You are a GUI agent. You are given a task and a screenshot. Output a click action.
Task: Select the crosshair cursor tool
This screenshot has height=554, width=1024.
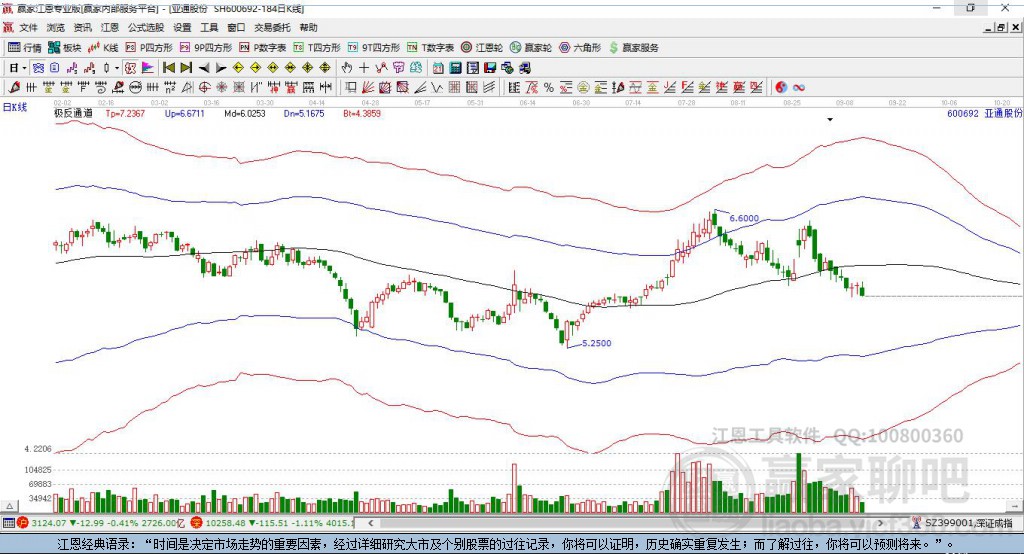point(364,68)
